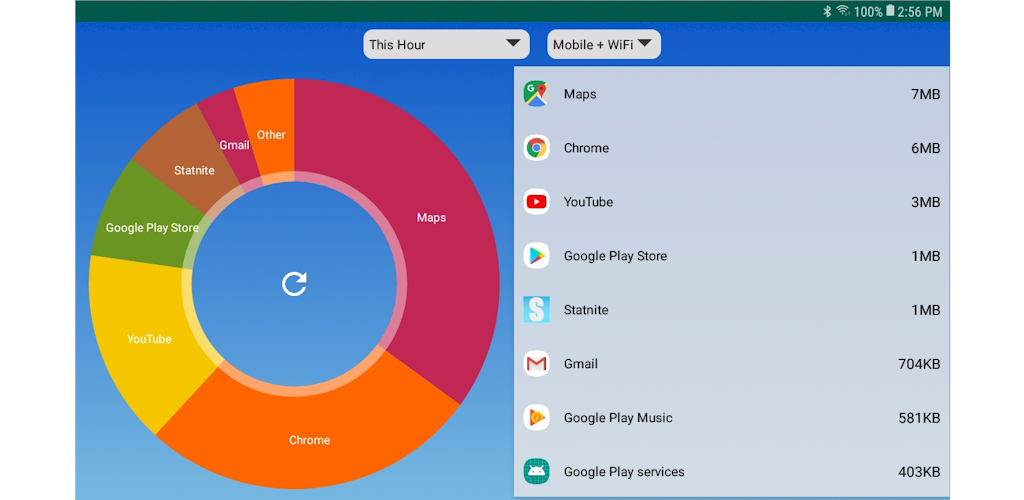Image resolution: width=1024 pixels, height=500 pixels.
Task: Click the 7MB usage value
Action: pyautogui.click(x=925, y=94)
